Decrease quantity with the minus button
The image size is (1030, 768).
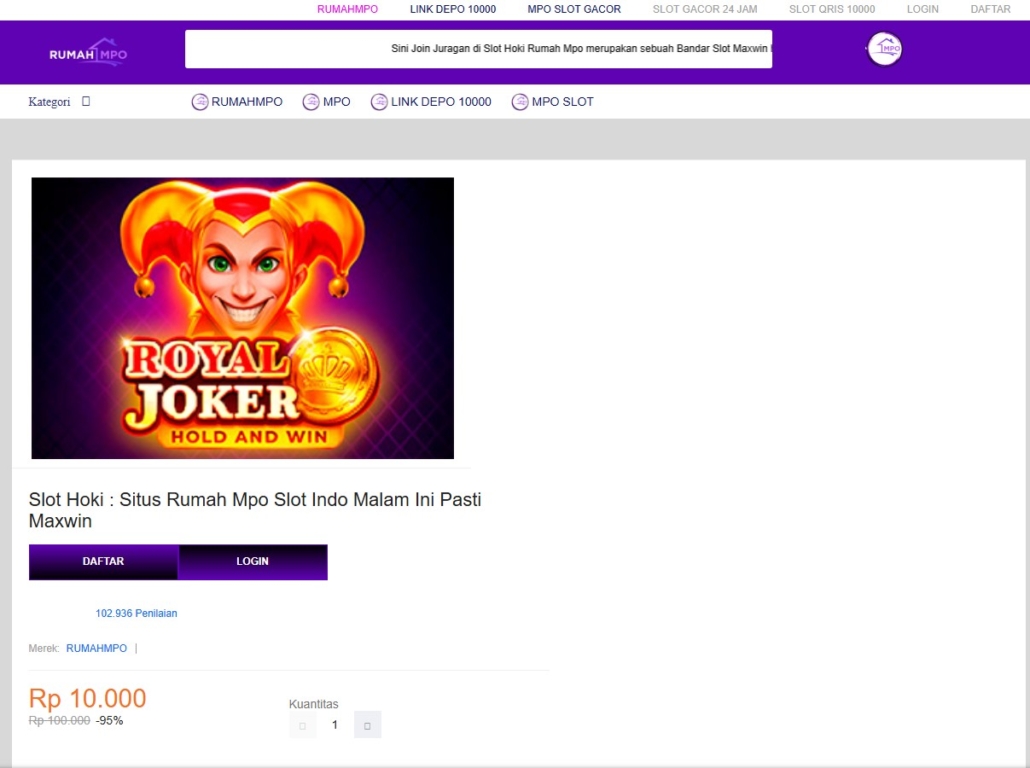pyautogui.click(x=302, y=725)
